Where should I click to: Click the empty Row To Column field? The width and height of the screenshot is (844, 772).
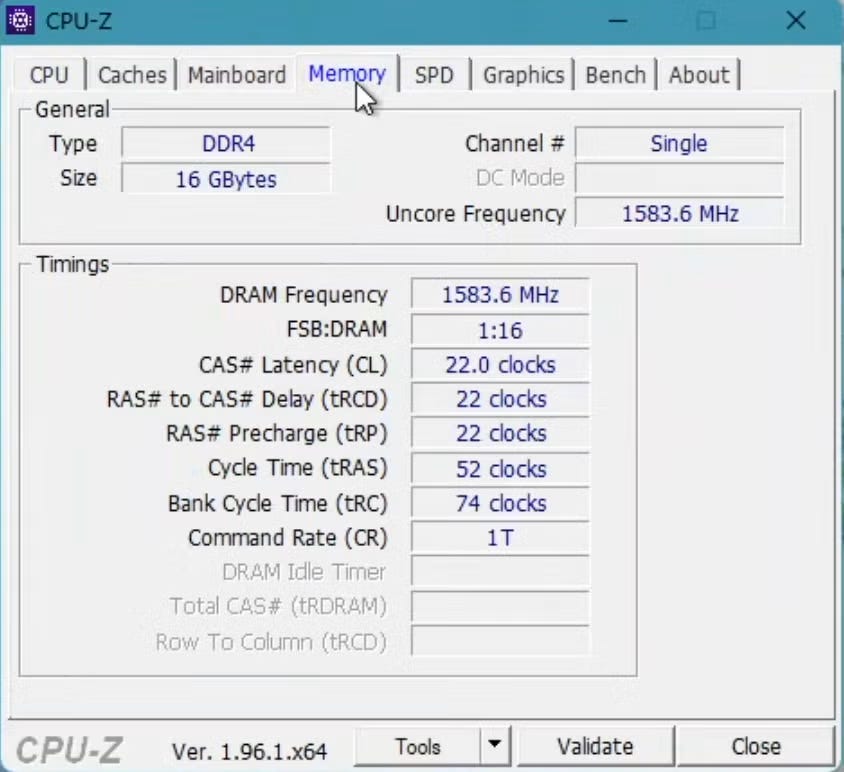click(500, 641)
